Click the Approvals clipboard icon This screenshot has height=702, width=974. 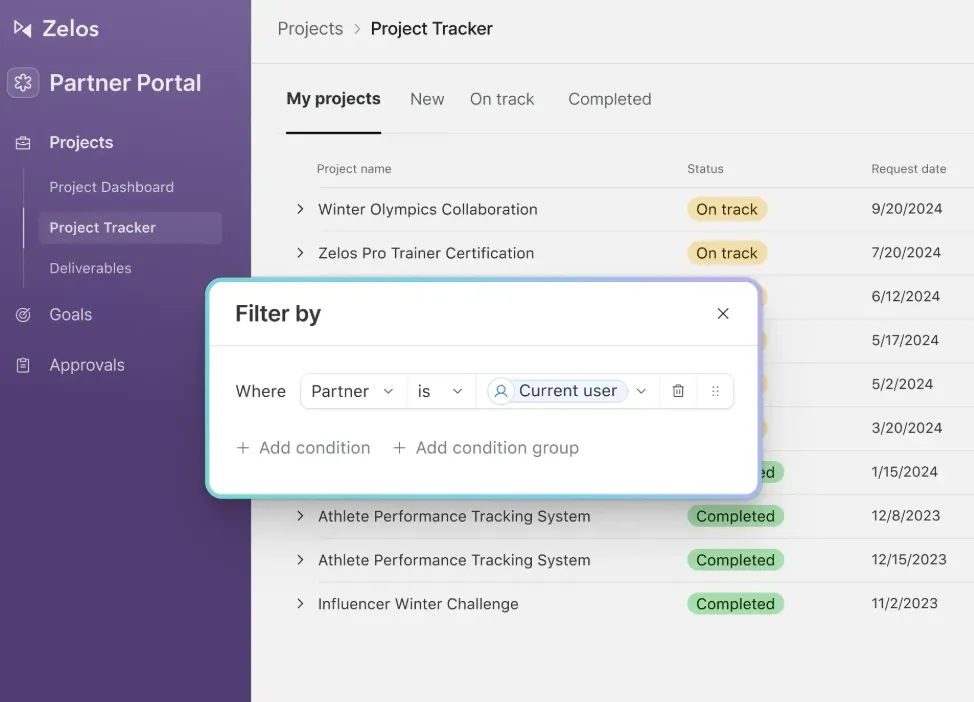pyautogui.click(x=23, y=365)
